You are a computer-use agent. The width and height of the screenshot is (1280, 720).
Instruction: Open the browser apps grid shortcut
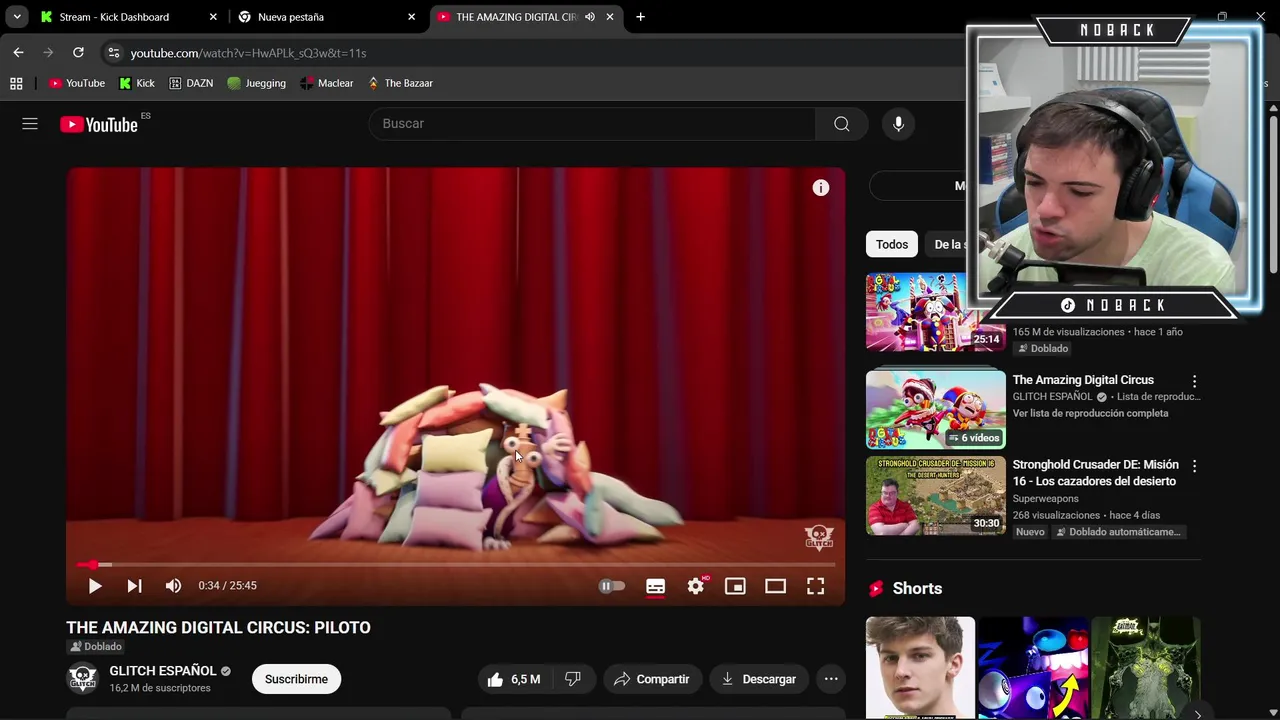coord(16,83)
